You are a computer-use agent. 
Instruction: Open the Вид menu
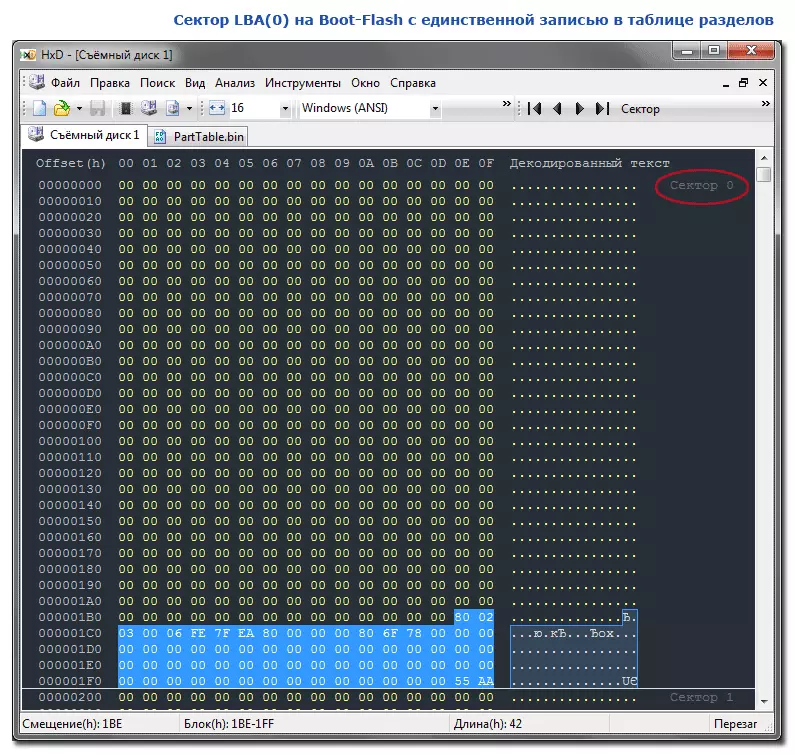point(195,83)
